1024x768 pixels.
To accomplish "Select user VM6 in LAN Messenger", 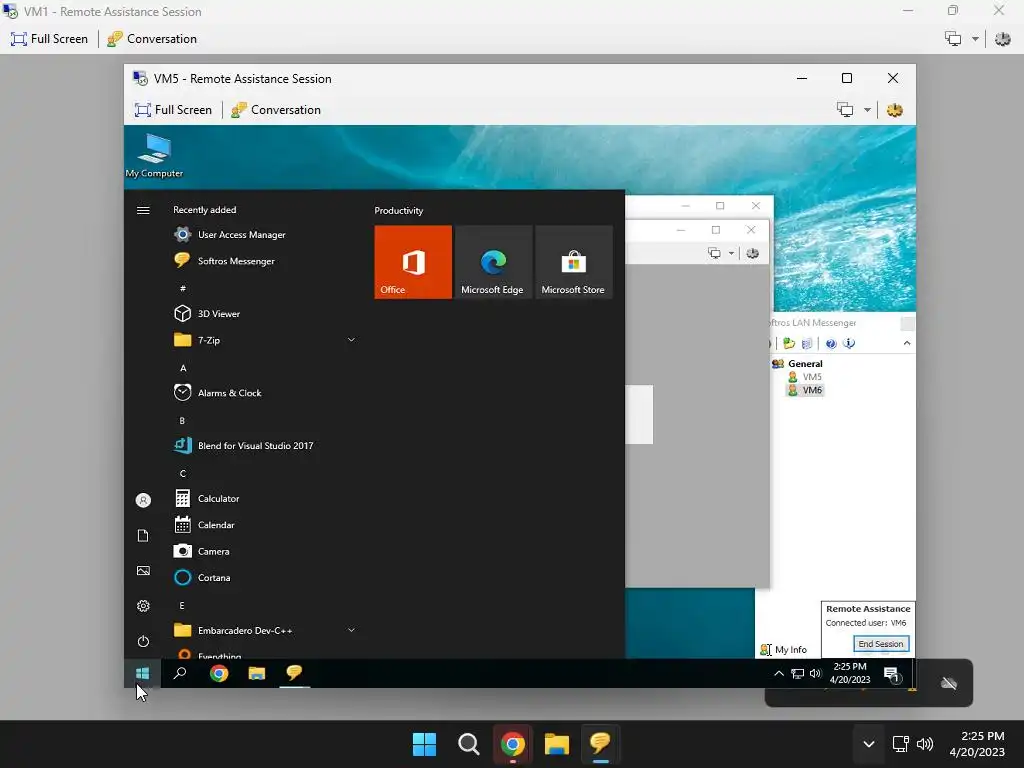I will click(x=805, y=390).
